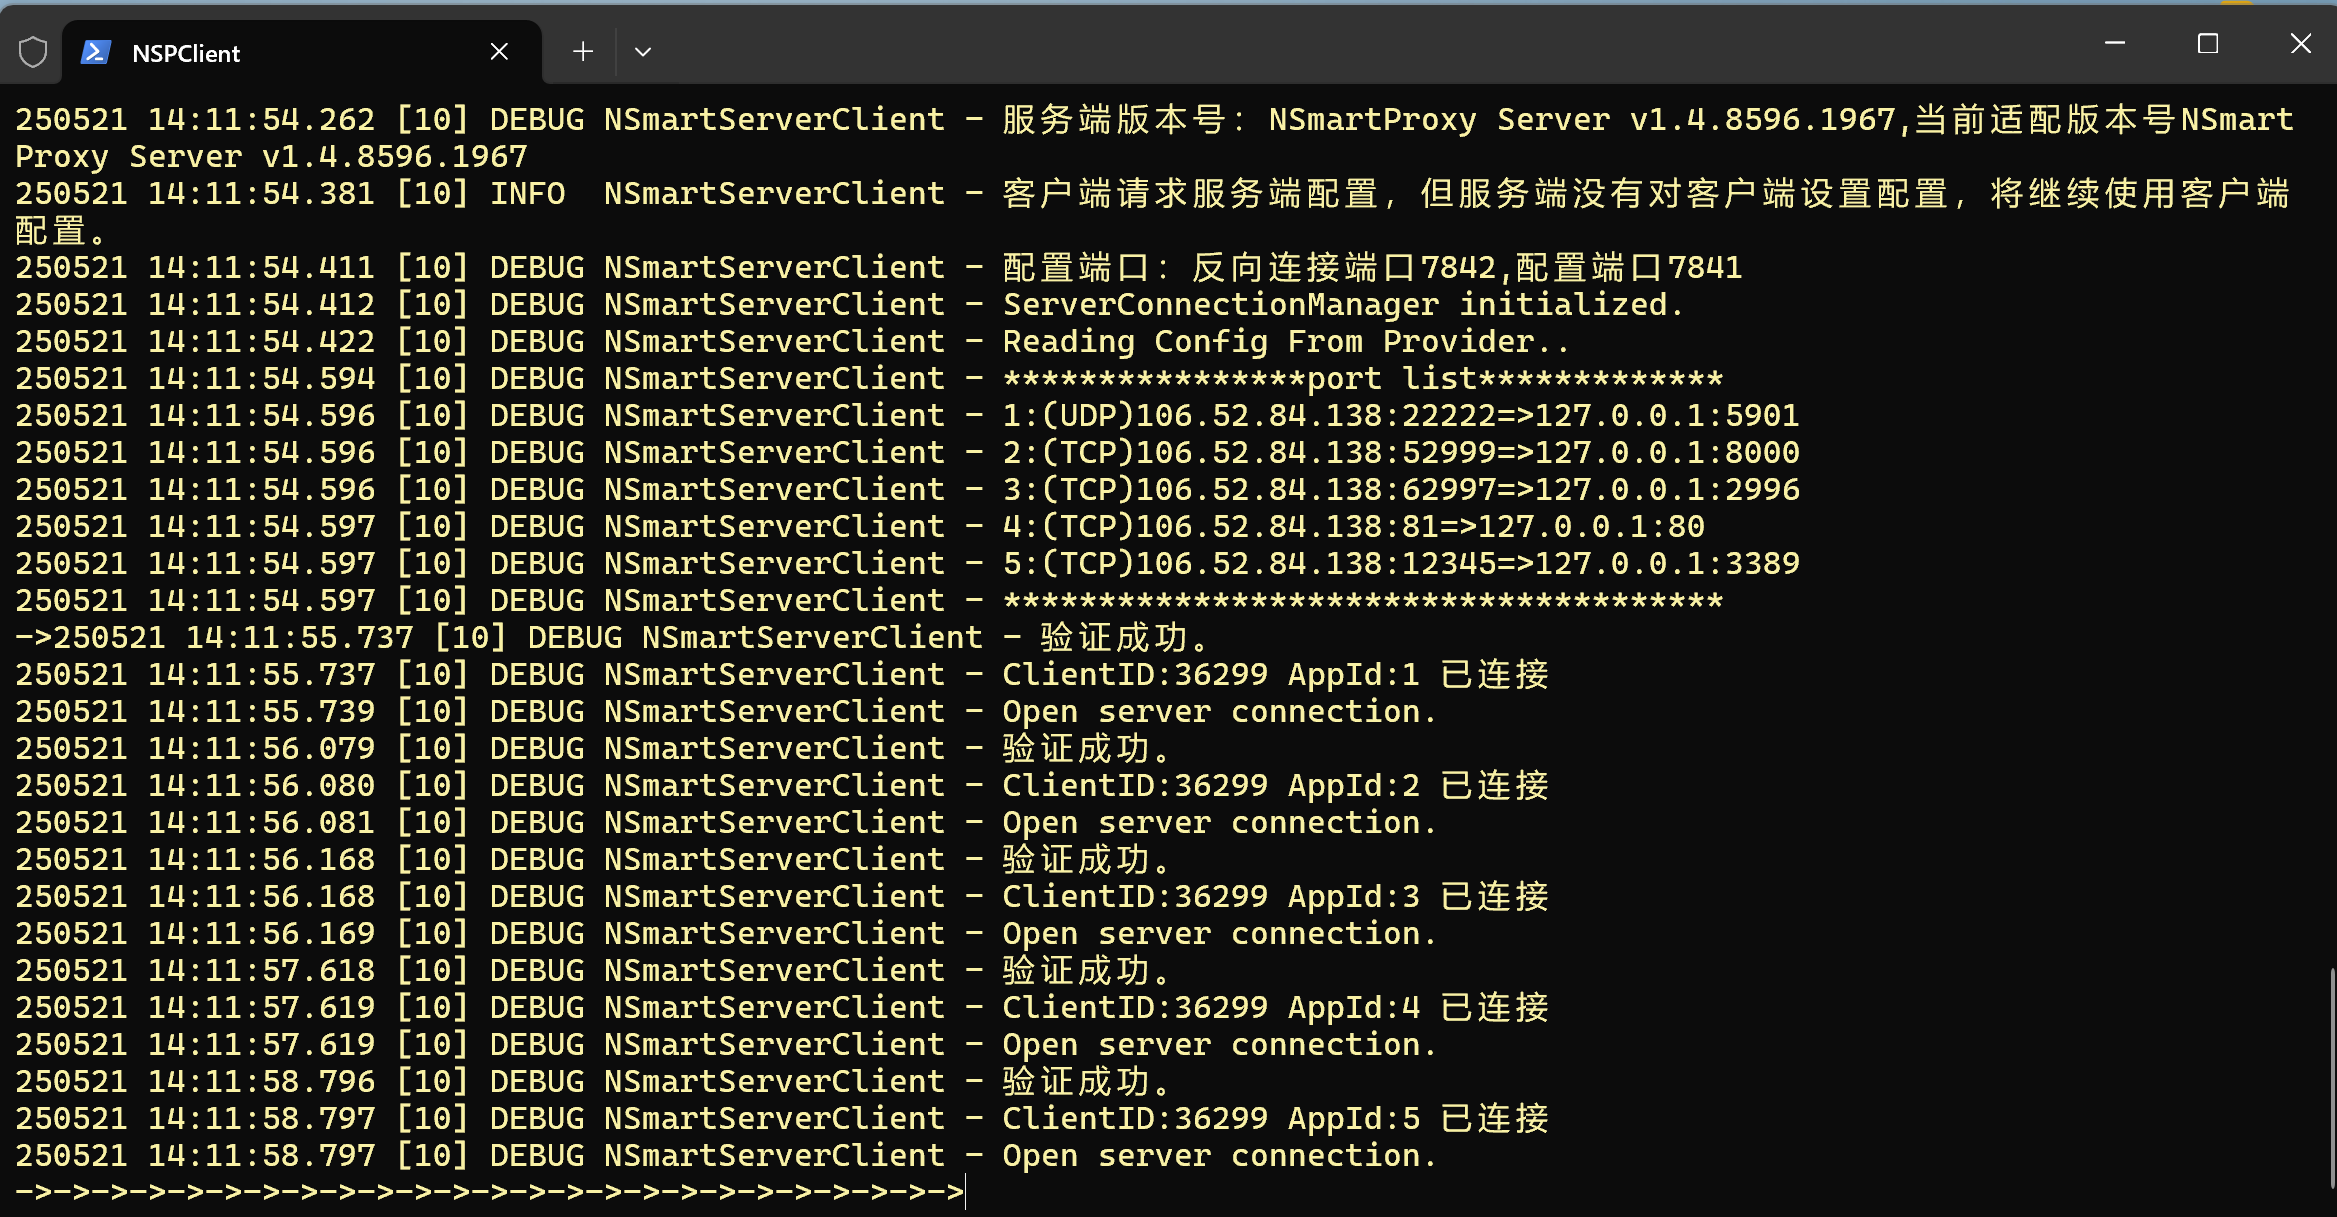Screen dimensions: 2337x1217
Task: Click the TCP mapping 12345=>127.0.0.1:3389
Action: (1401, 563)
